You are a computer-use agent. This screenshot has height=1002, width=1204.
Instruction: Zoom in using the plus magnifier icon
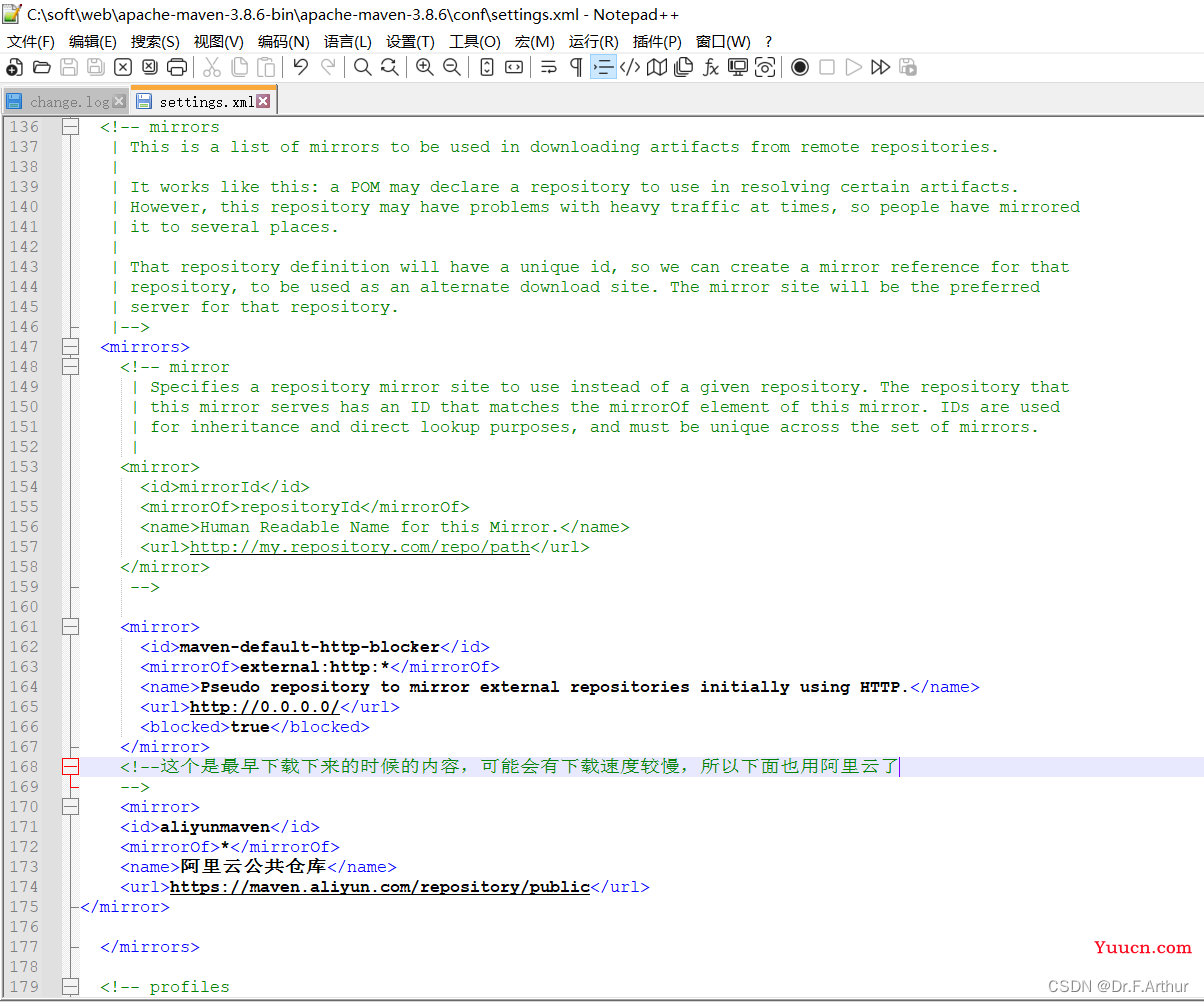[x=424, y=67]
